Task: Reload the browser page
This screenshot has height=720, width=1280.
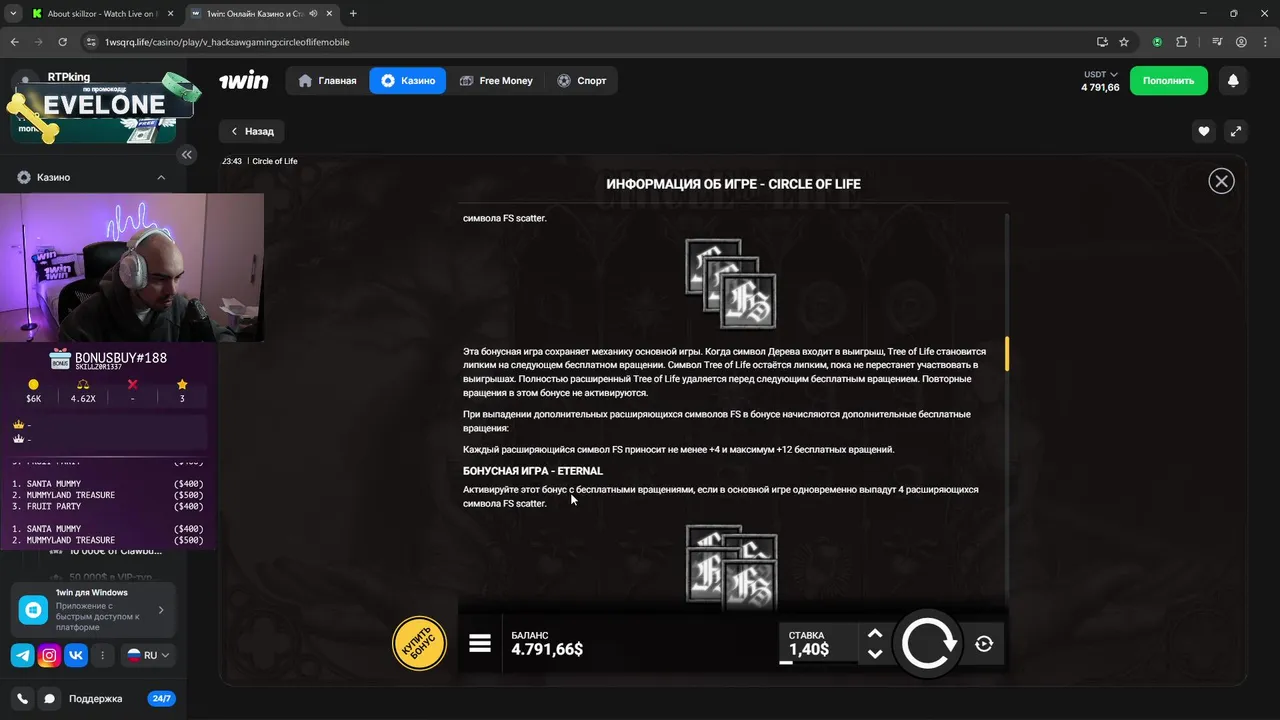Action: point(62,42)
